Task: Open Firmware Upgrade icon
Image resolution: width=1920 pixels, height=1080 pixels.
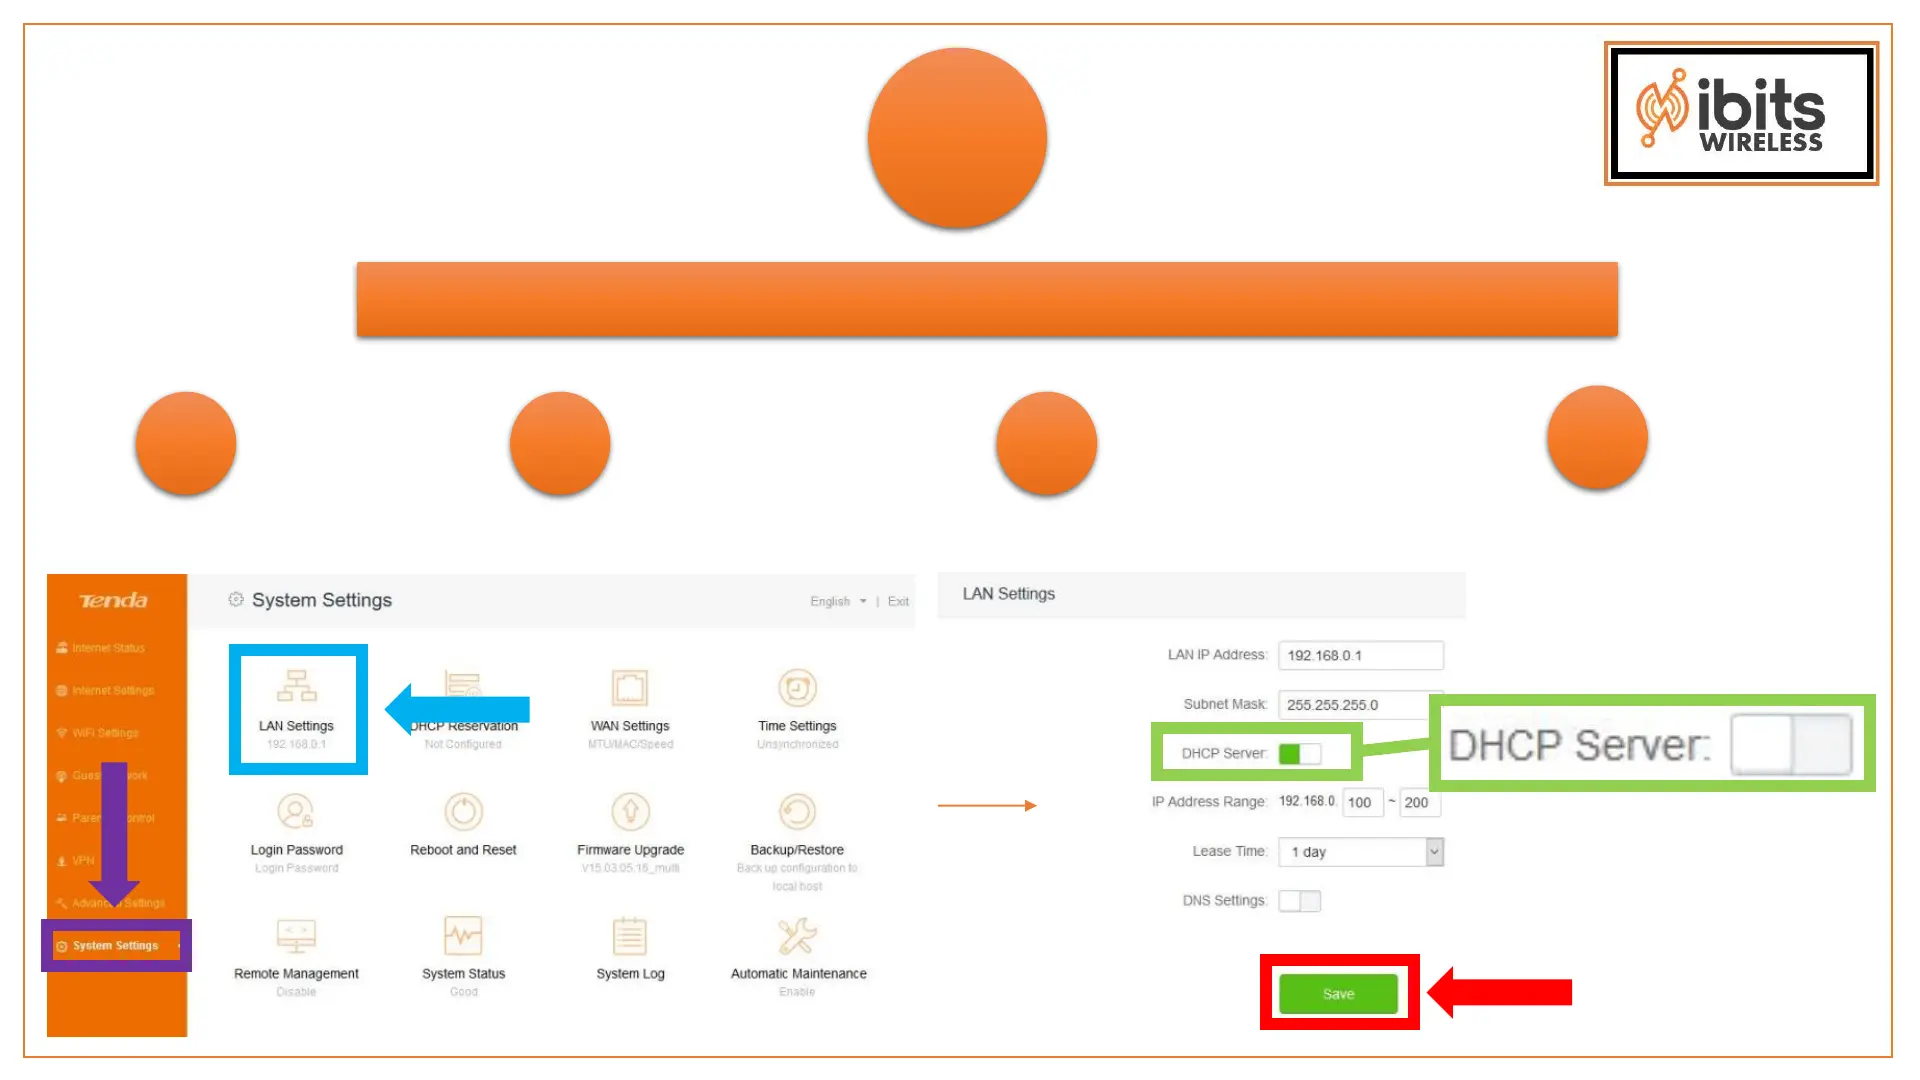Action: tap(630, 811)
